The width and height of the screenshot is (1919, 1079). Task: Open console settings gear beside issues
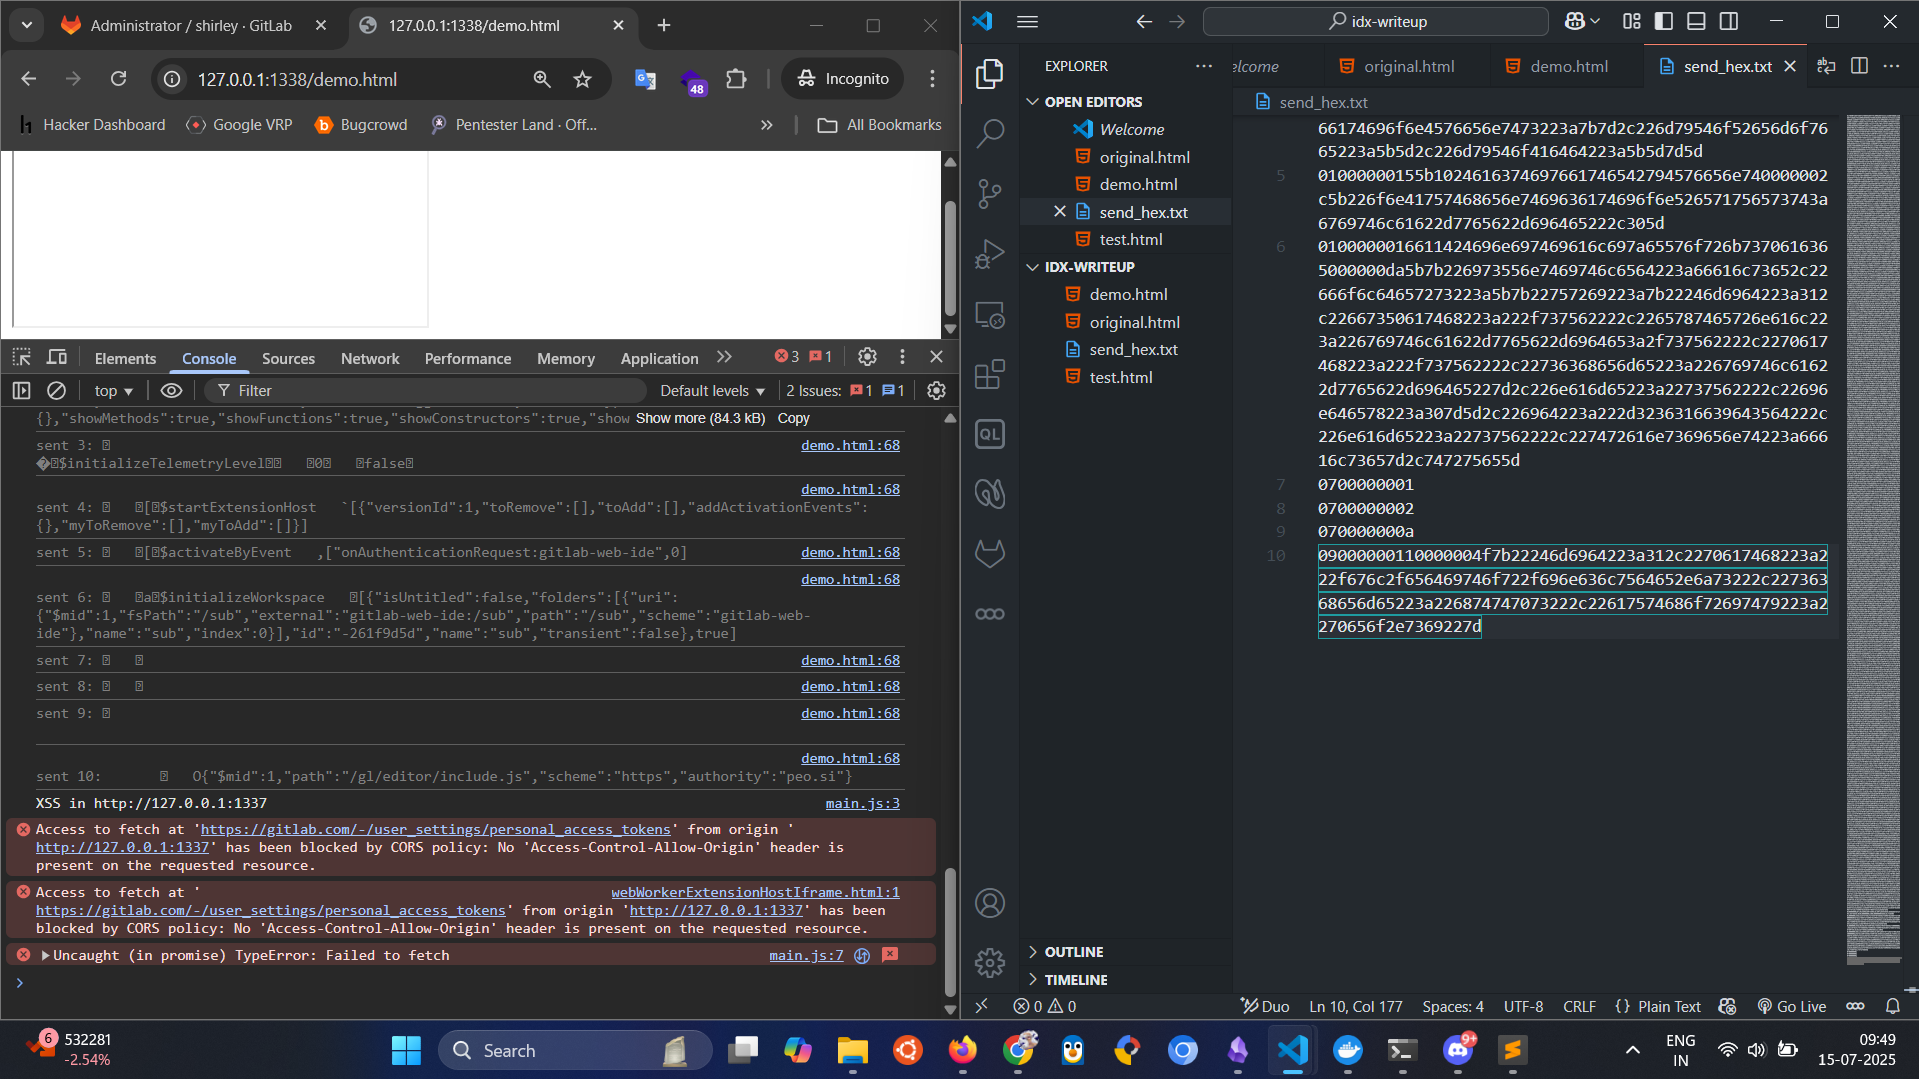pyautogui.click(x=936, y=391)
